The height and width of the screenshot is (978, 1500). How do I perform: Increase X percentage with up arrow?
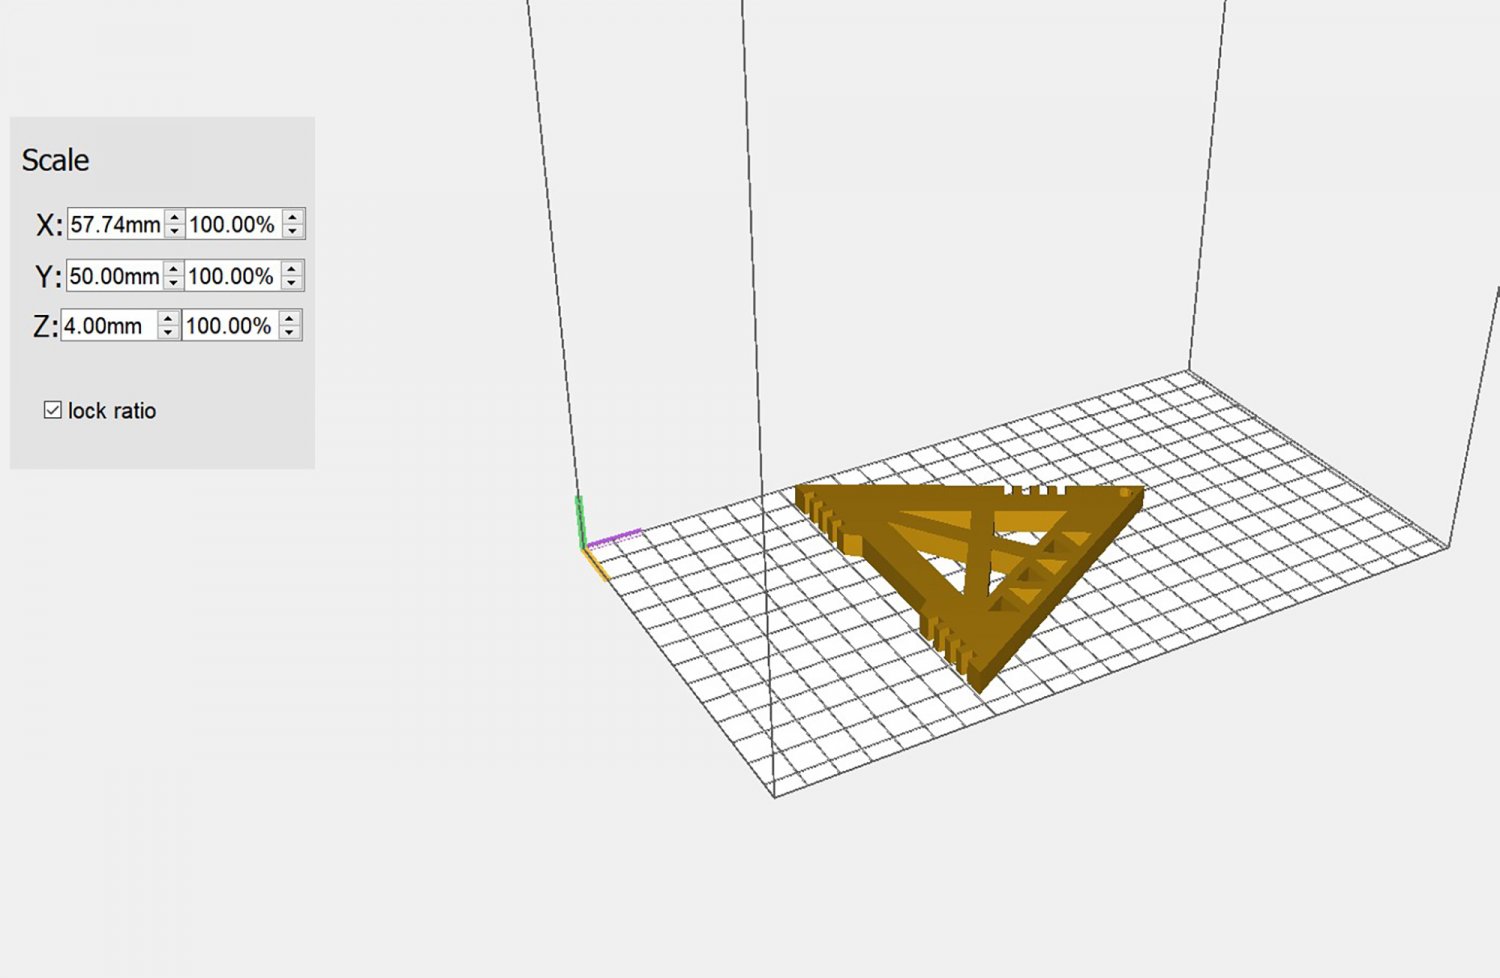(x=293, y=217)
